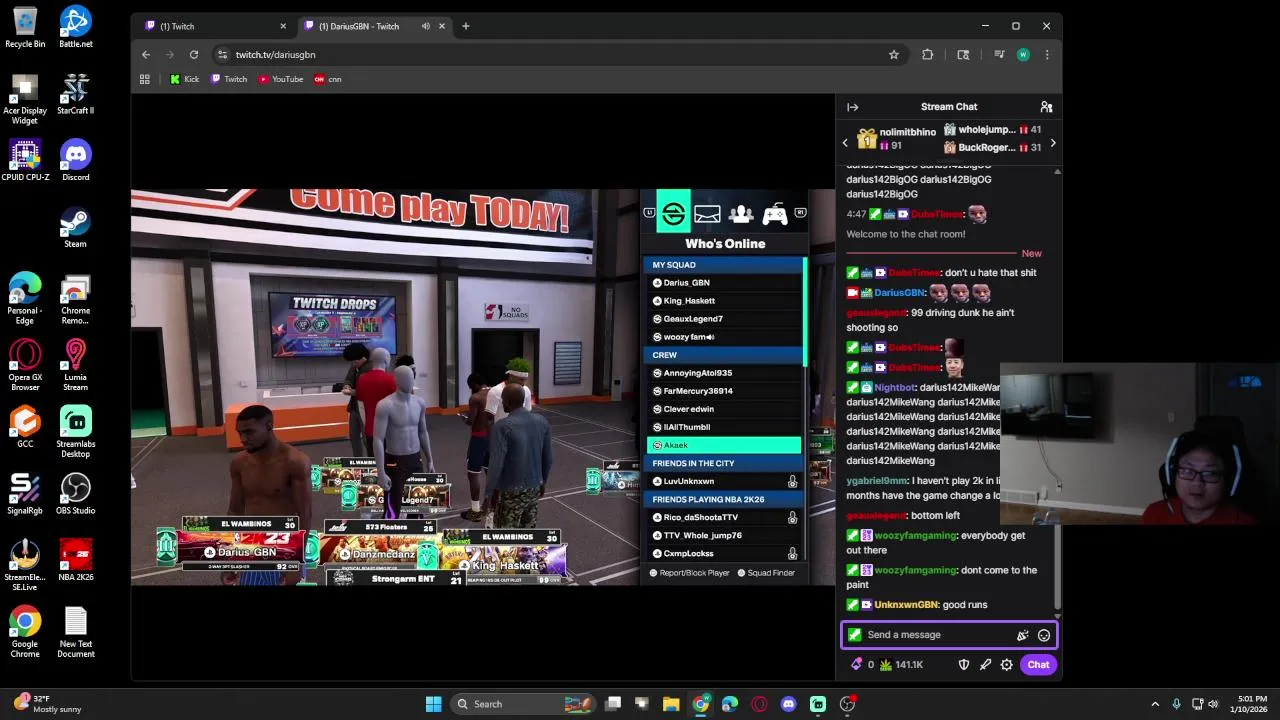This screenshot has height=720, width=1280.
Task: Open SignalRgb desktop icon
Action: (x=25, y=493)
